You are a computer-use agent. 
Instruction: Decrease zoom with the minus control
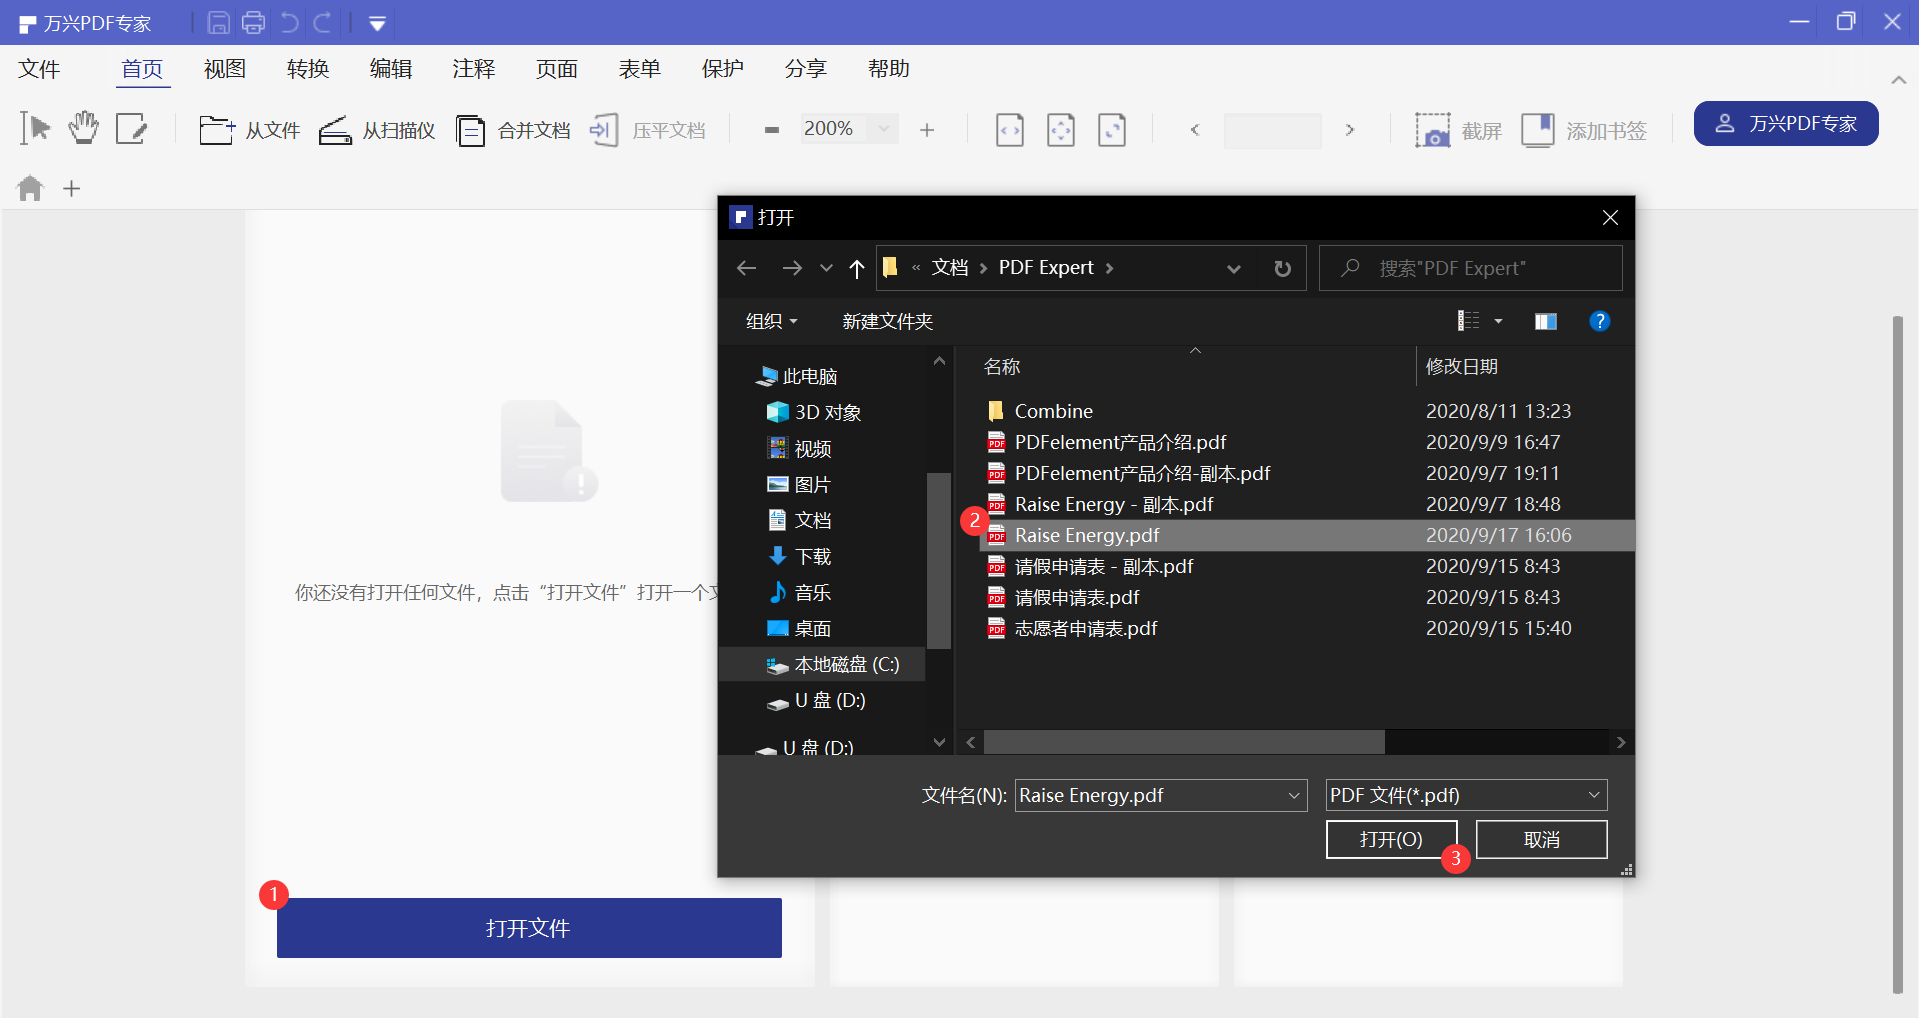pyautogui.click(x=770, y=129)
